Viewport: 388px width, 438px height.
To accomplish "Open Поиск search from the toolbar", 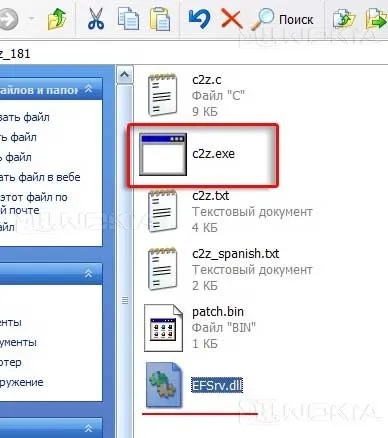I will (283, 19).
